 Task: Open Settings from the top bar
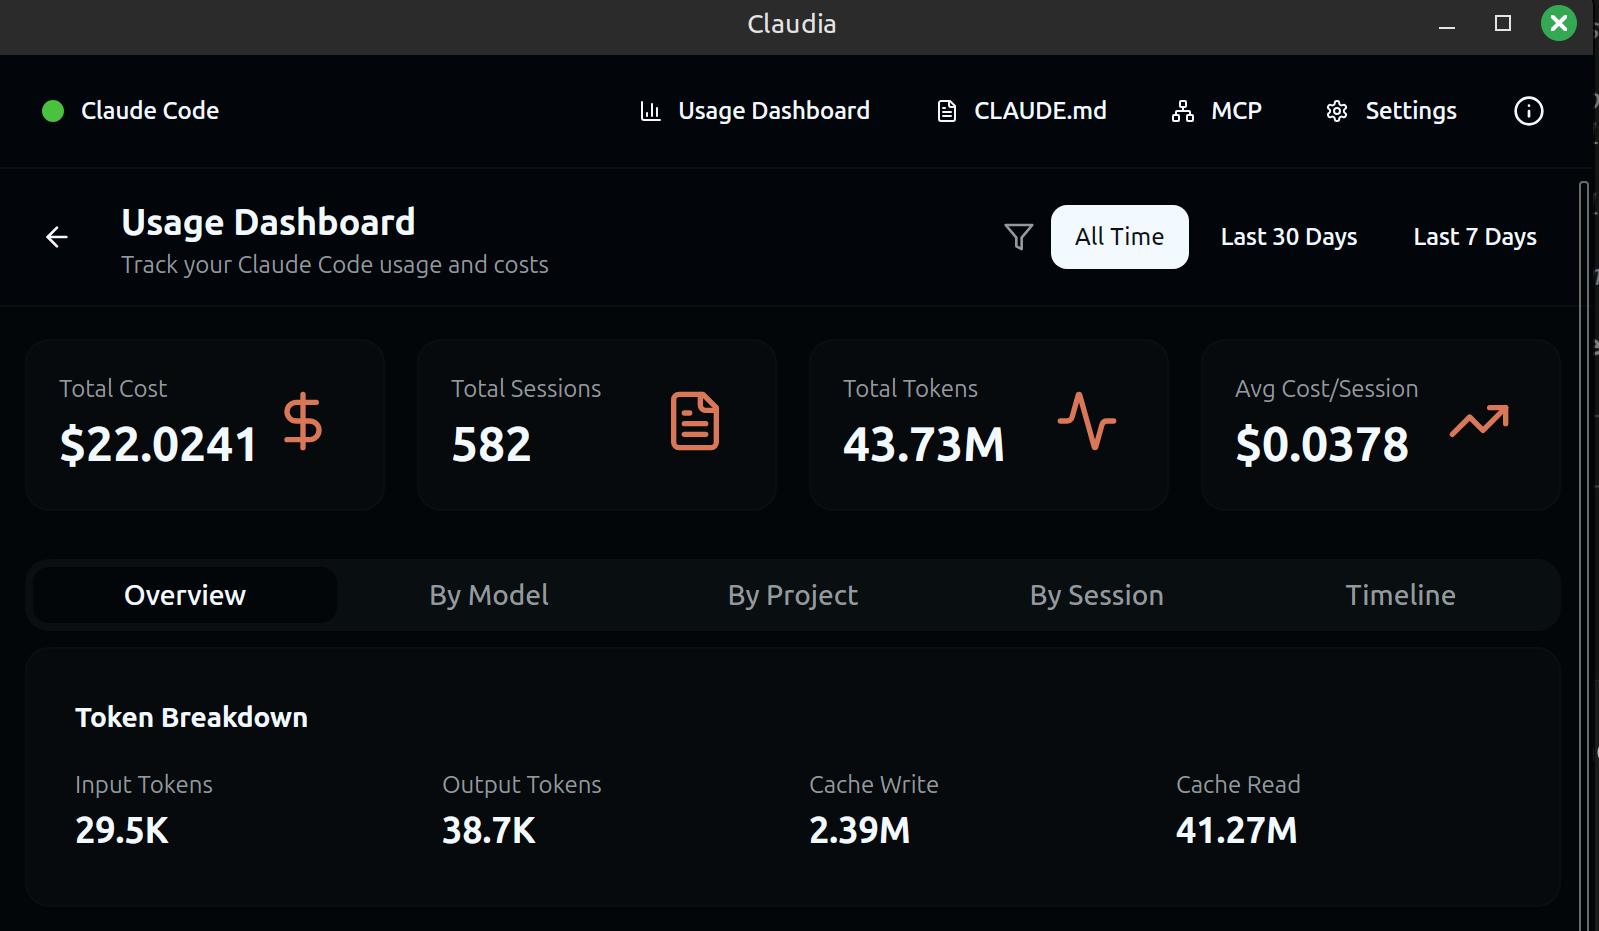1391,111
